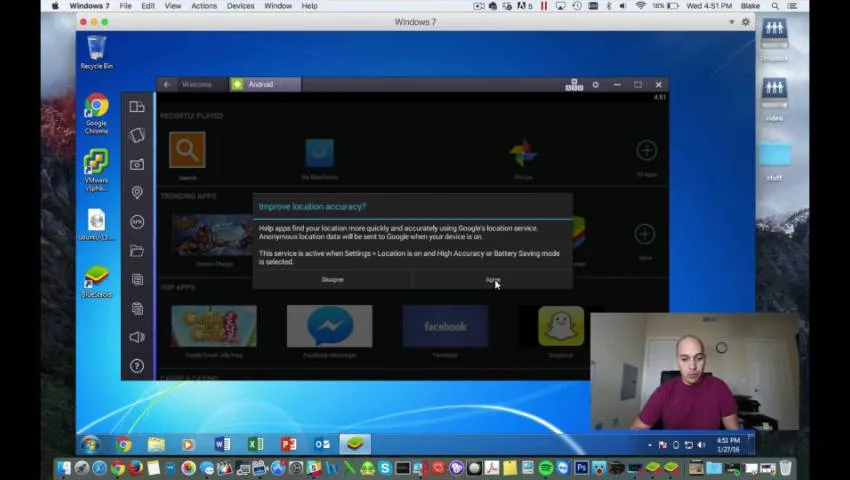
Task: Open File Explorer in the Windows taskbar
Action: tap(156, 445)
